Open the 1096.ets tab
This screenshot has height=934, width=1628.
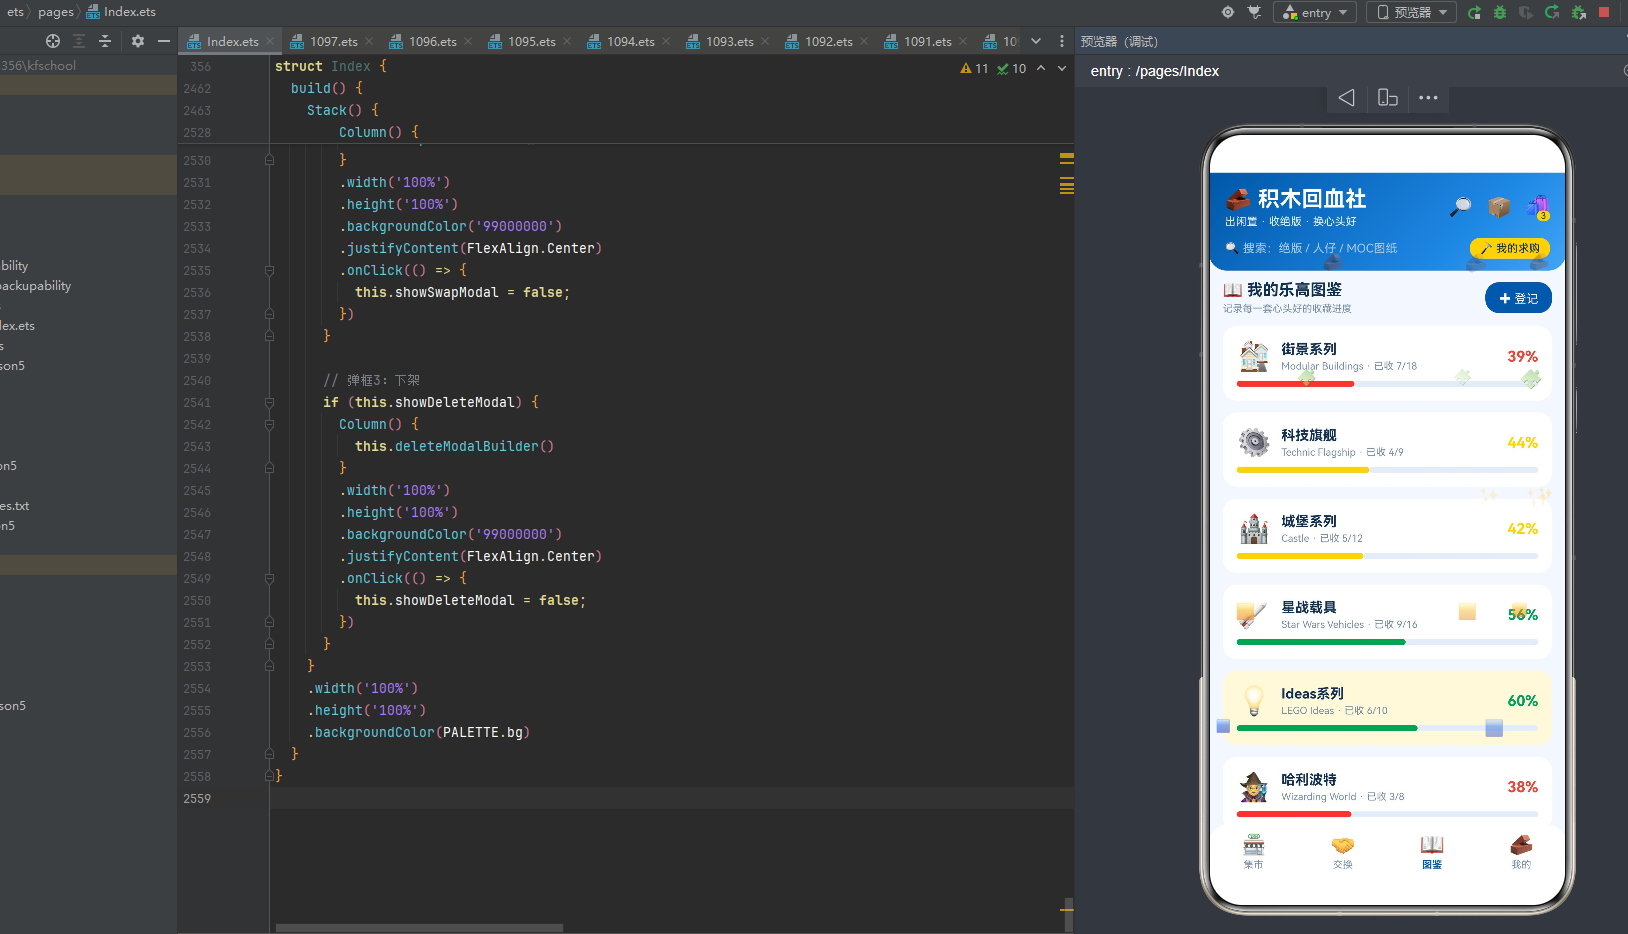432,41
